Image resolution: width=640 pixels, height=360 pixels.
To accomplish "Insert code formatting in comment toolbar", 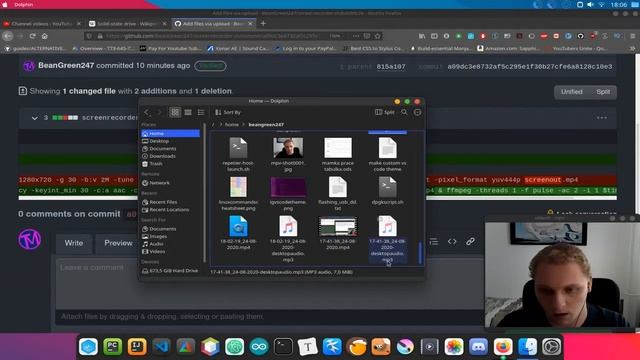I will (452, 242).
